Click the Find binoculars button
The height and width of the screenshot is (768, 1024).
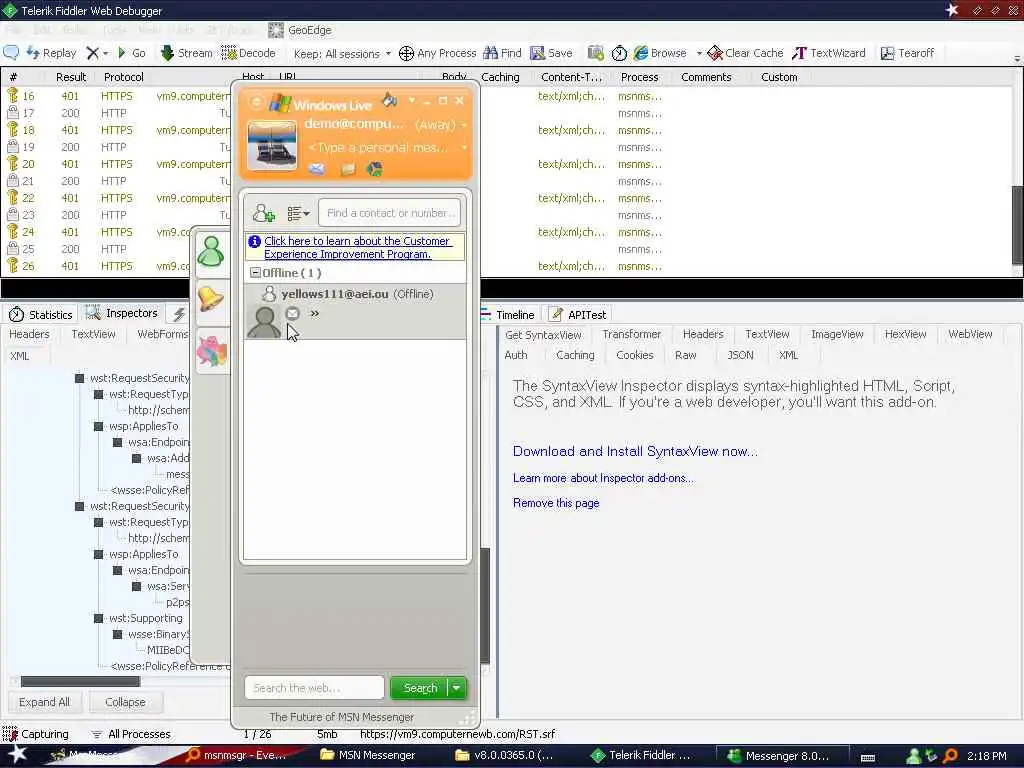coord(502,53)
